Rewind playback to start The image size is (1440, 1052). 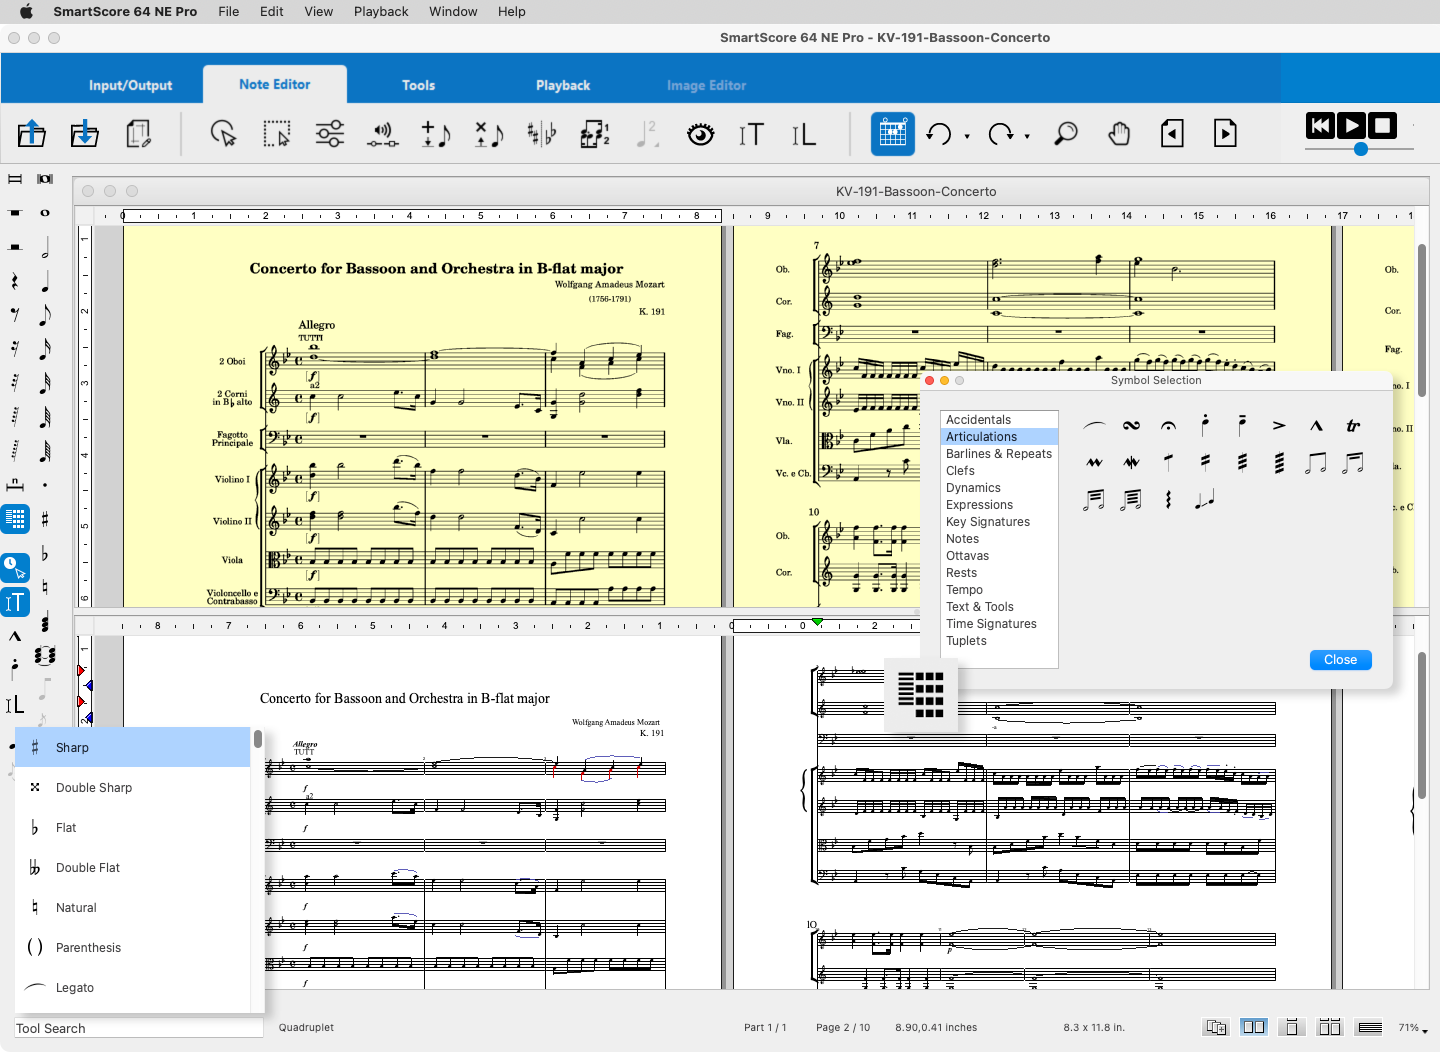tap(1320, 125)
